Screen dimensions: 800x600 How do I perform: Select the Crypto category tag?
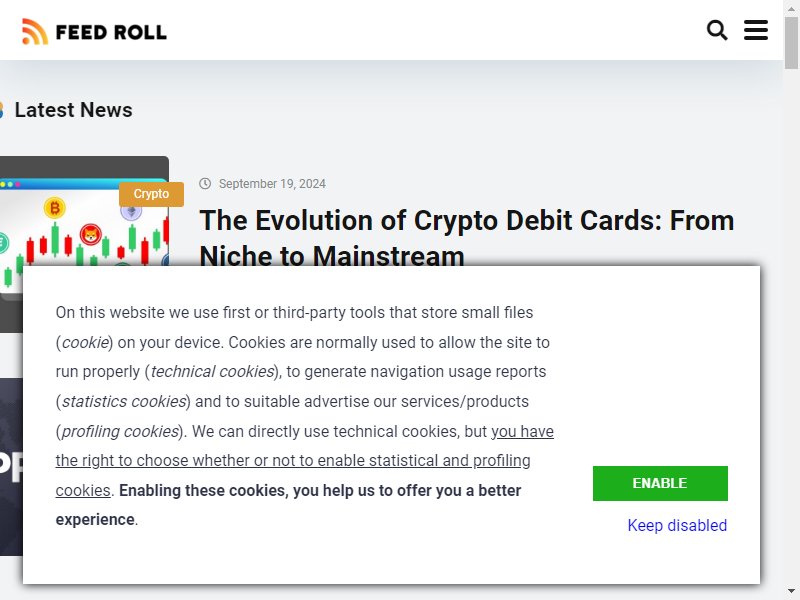pos(151,194)
